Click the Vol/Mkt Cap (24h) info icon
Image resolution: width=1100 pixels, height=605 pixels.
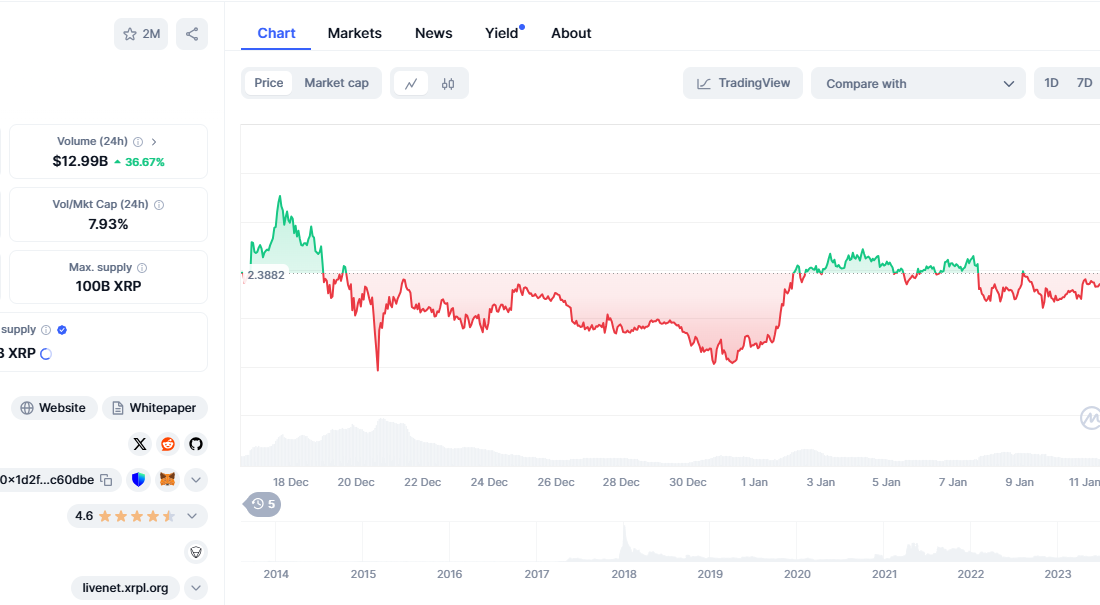click(x=159, y=205)
